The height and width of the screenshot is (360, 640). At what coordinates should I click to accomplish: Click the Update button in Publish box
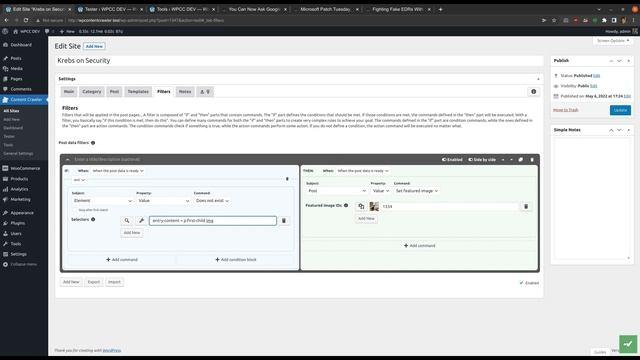click(620, 110)
